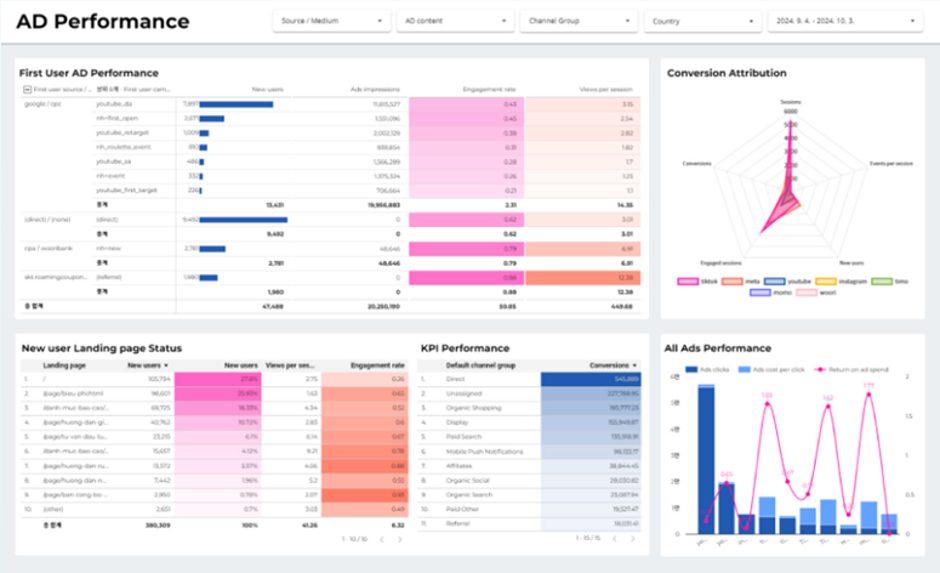Open the Source / Medium filter dropdown
This screenshot has width=940, height=573.
tap(332, 21)
